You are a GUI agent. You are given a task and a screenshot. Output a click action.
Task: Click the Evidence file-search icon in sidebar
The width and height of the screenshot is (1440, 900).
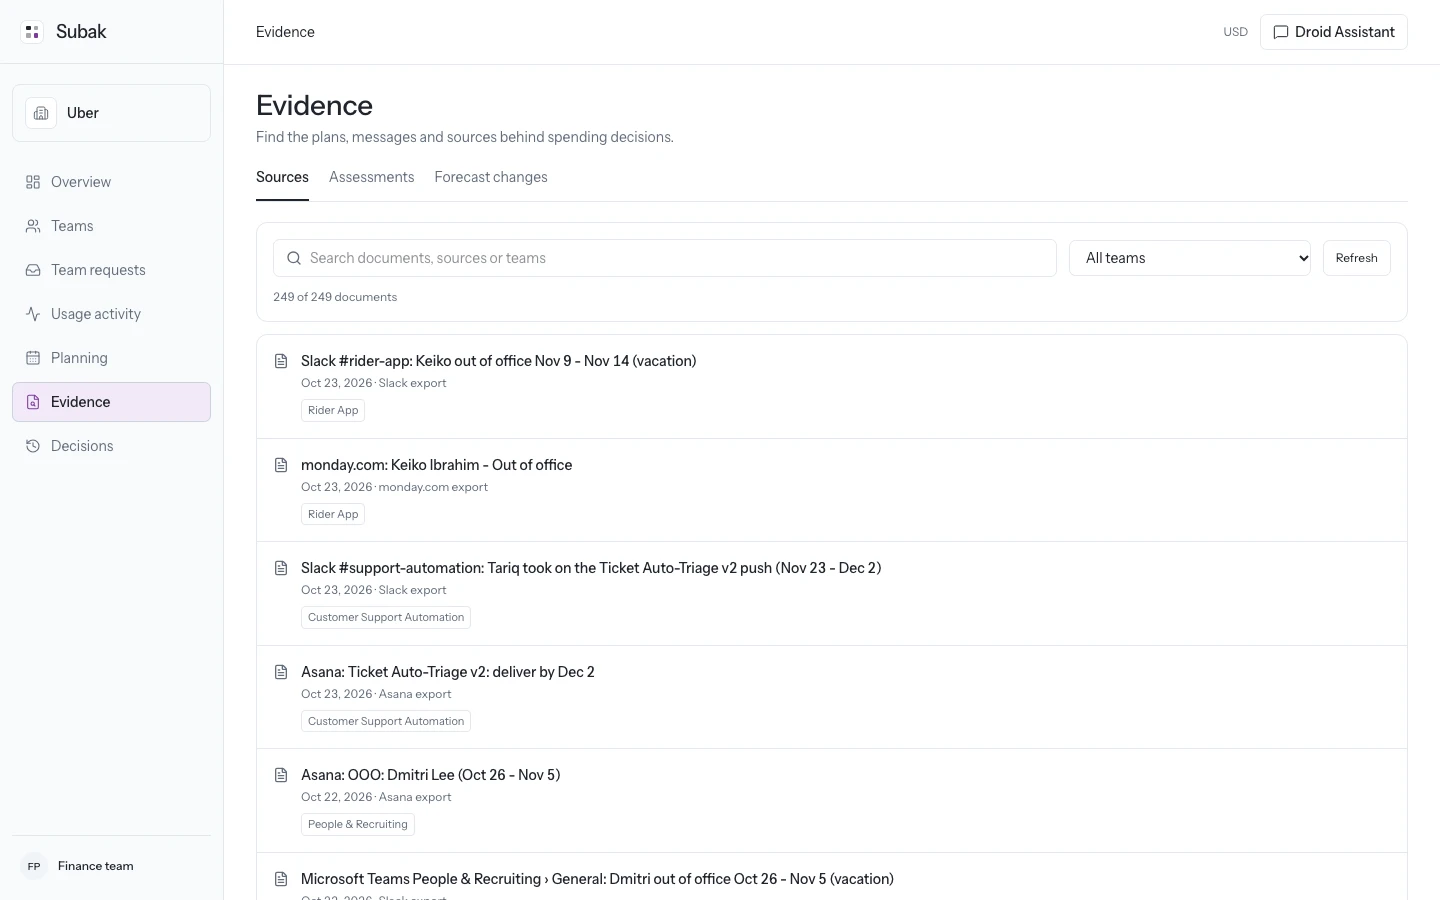[33, 402]
